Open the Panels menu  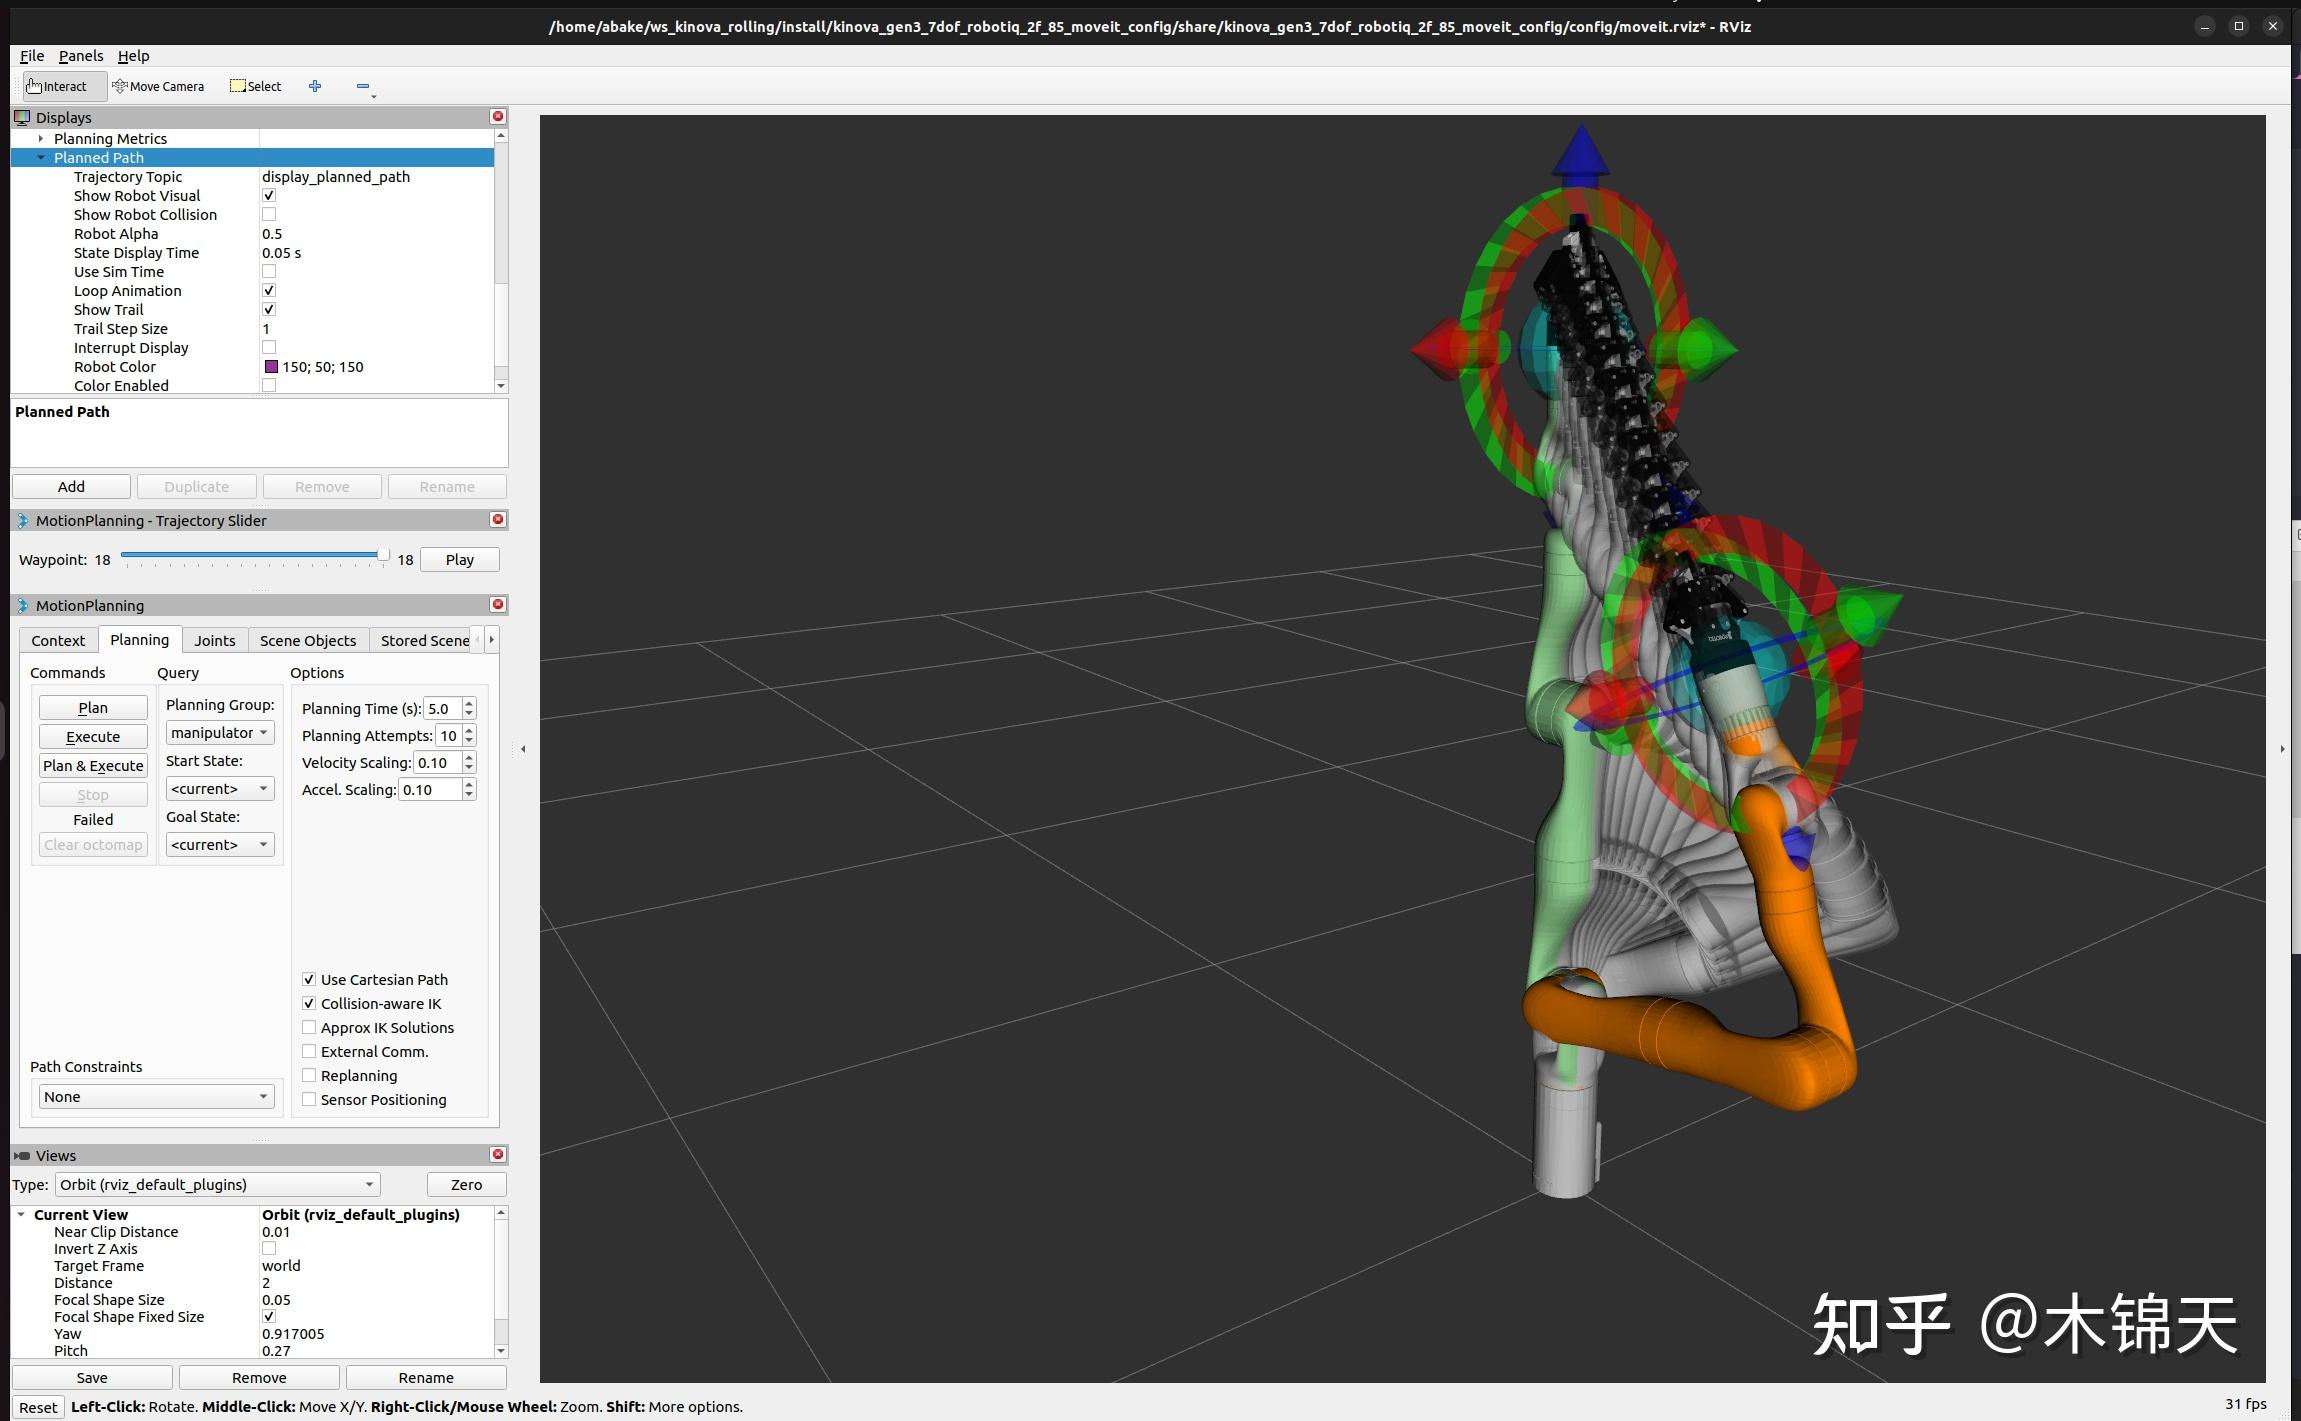(81, 55)
